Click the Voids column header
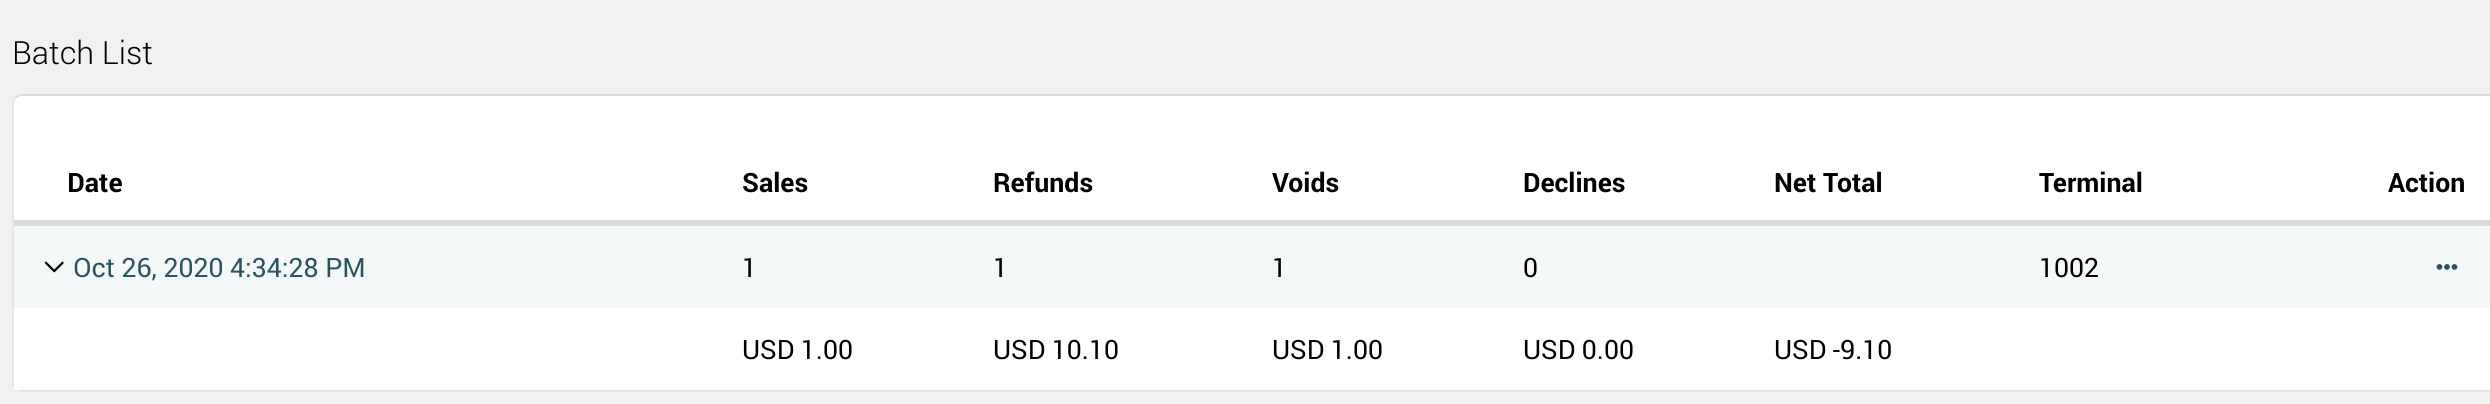The image size is (2490, 404). click(1304, 183)
